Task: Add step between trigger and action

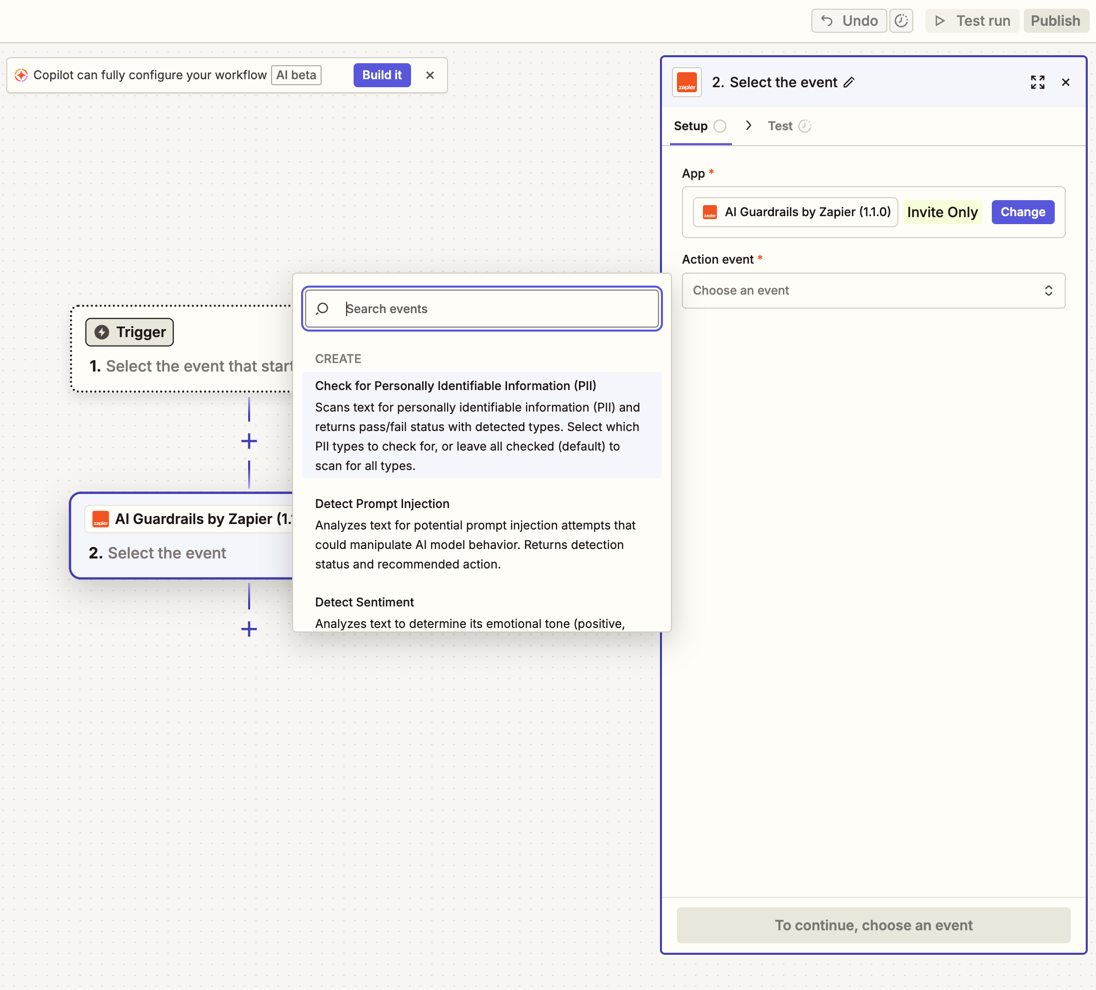Action: tap(249, 441)
